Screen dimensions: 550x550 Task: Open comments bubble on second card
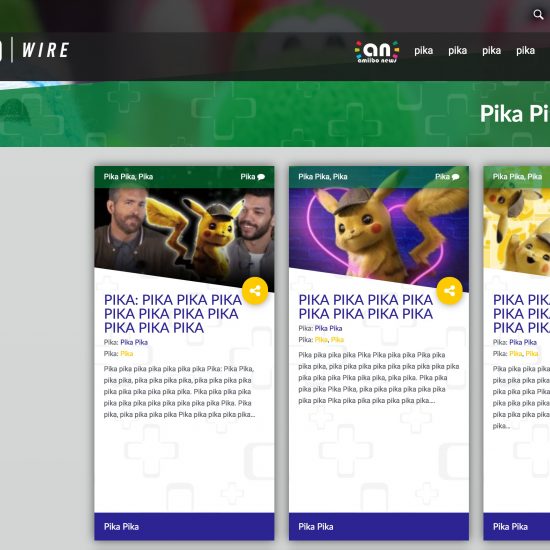tap(456, 177)
